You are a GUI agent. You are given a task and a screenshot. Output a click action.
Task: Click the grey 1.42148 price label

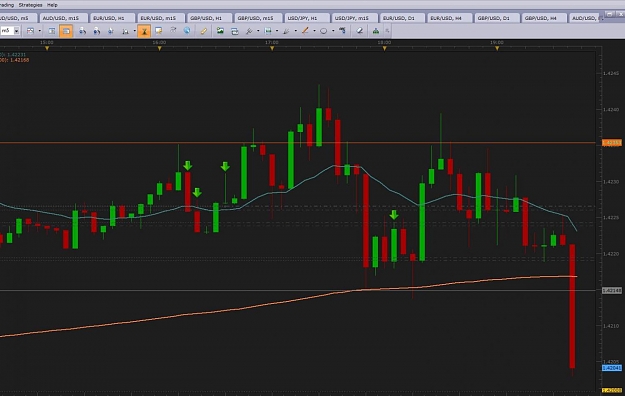point(611,291)
